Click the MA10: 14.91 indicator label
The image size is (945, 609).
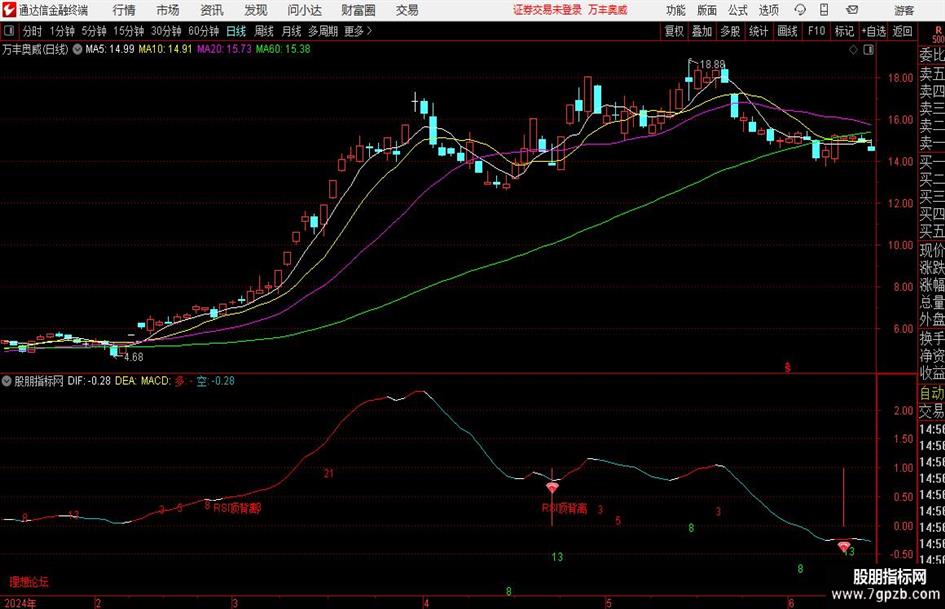pyautogui.click(x=165, y=49)
